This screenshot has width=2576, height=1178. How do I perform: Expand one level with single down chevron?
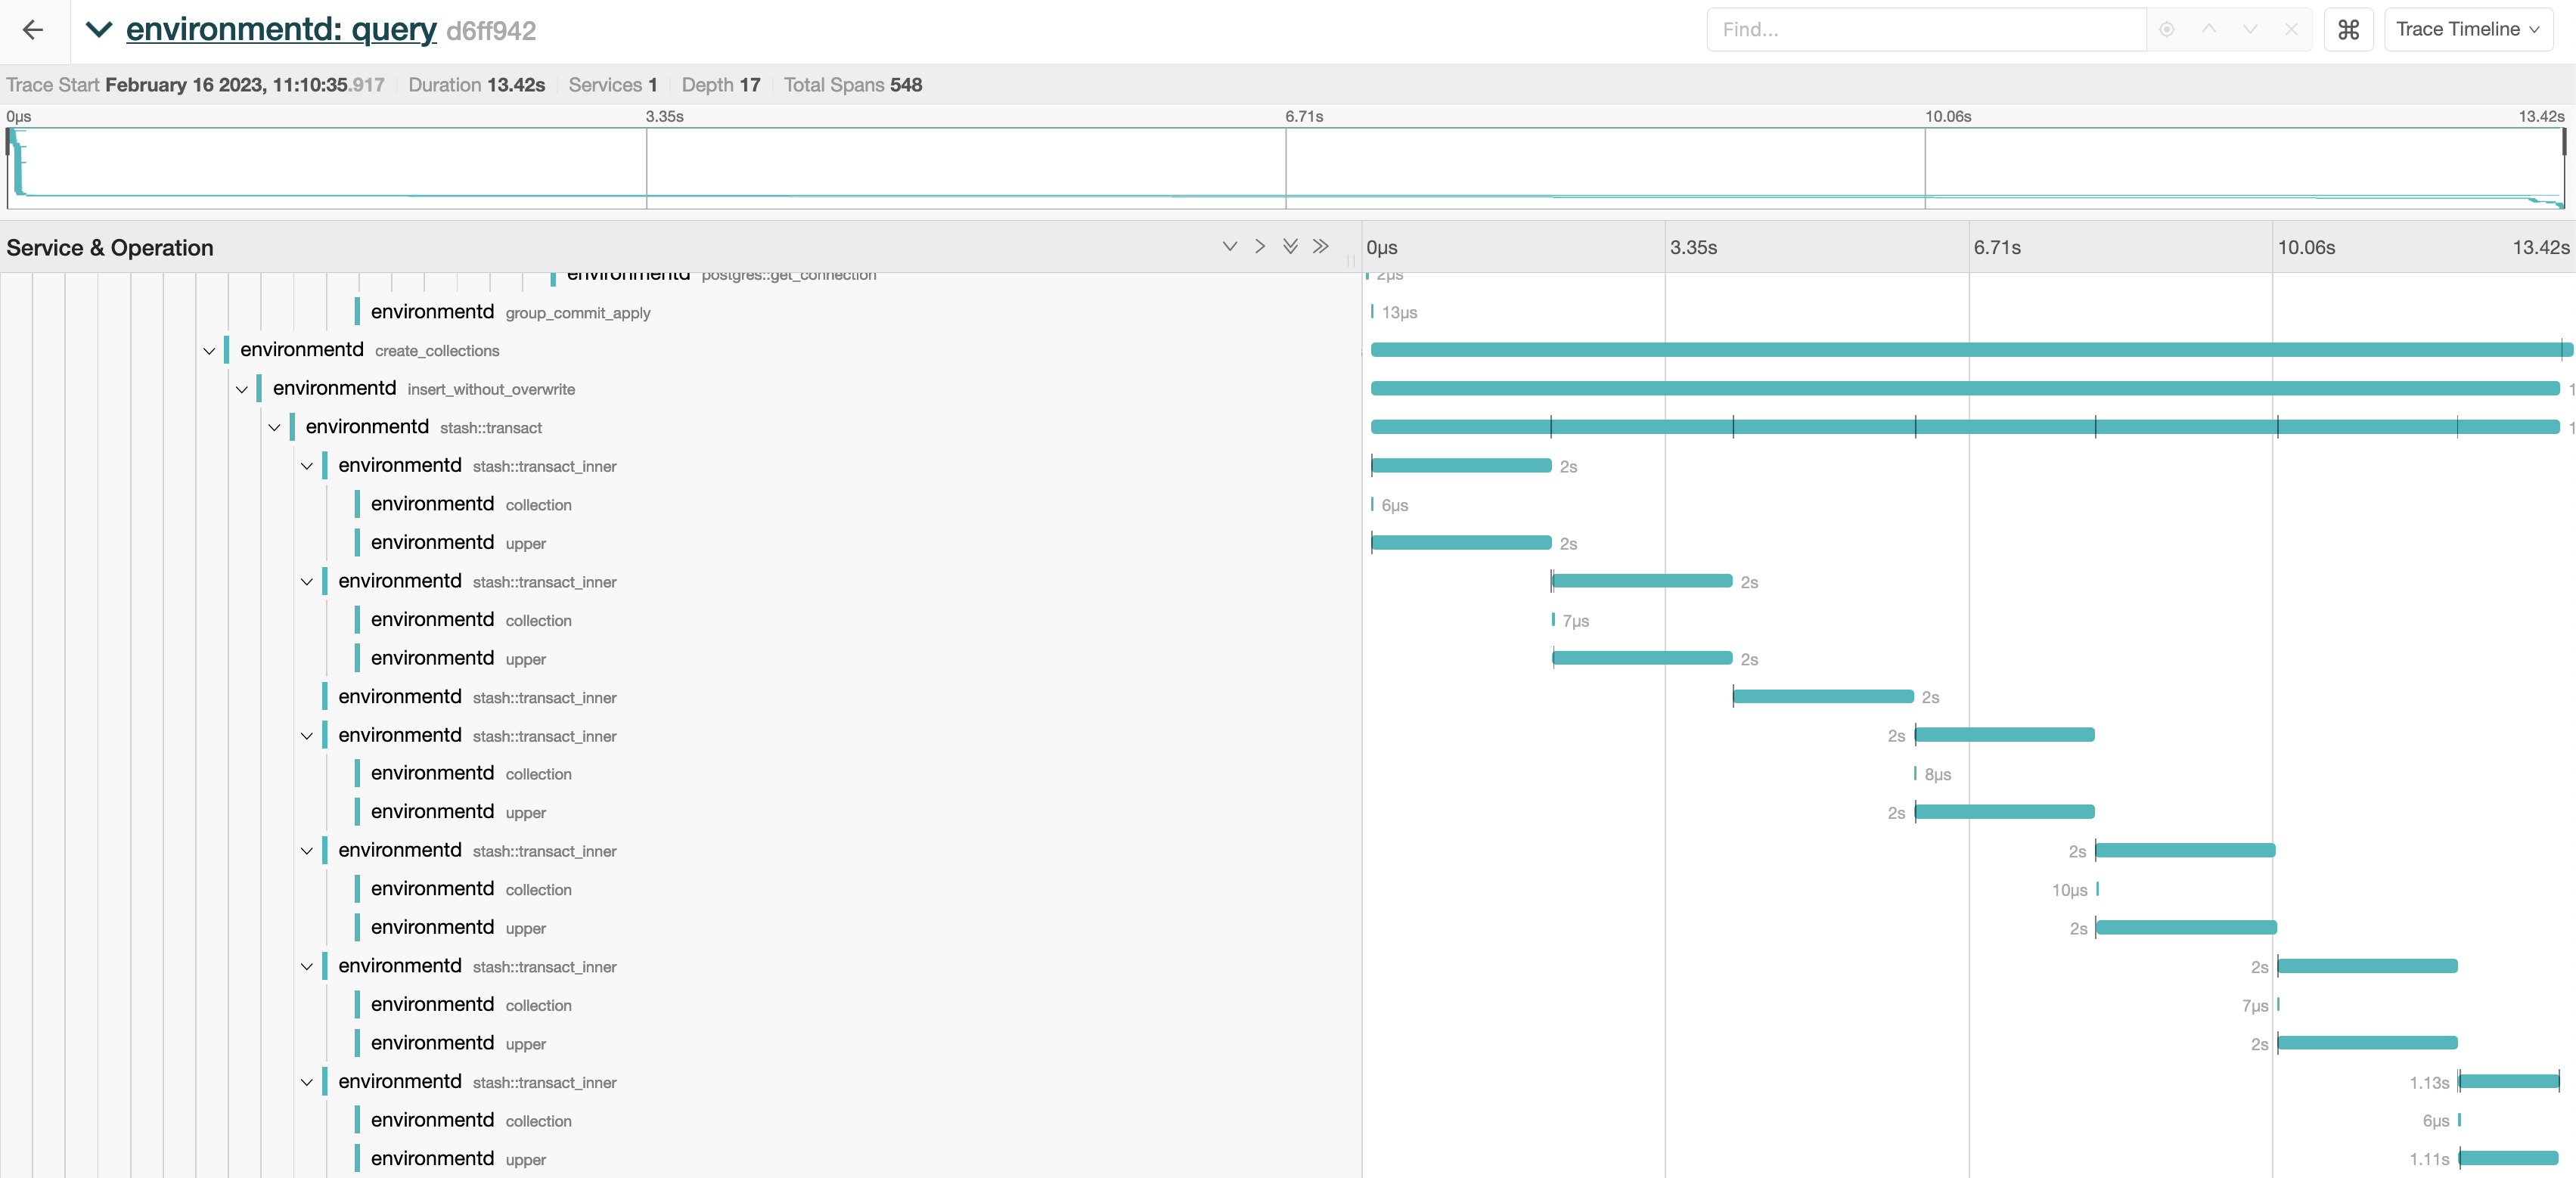(1230, 247)
